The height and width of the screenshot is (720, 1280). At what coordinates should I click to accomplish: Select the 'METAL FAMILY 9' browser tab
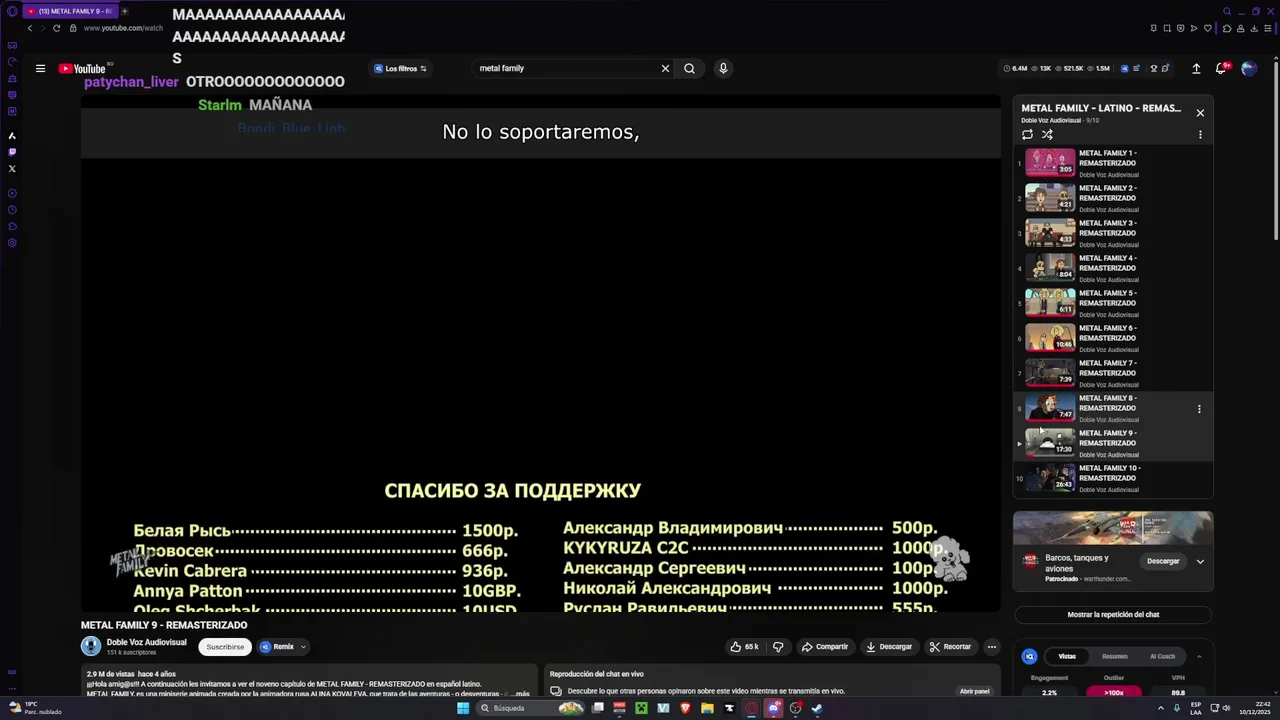click(70, 11)
